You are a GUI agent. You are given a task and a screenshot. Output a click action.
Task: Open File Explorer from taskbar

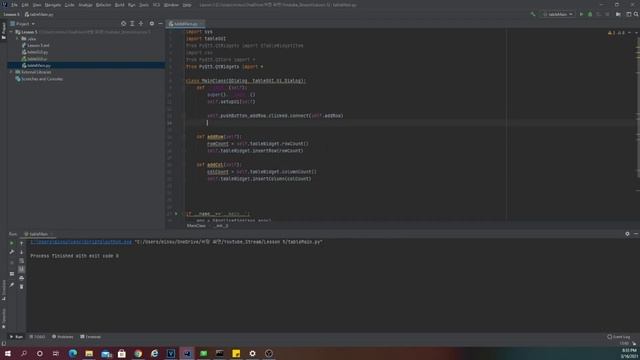pyautogui.click(x=89, y=353)
